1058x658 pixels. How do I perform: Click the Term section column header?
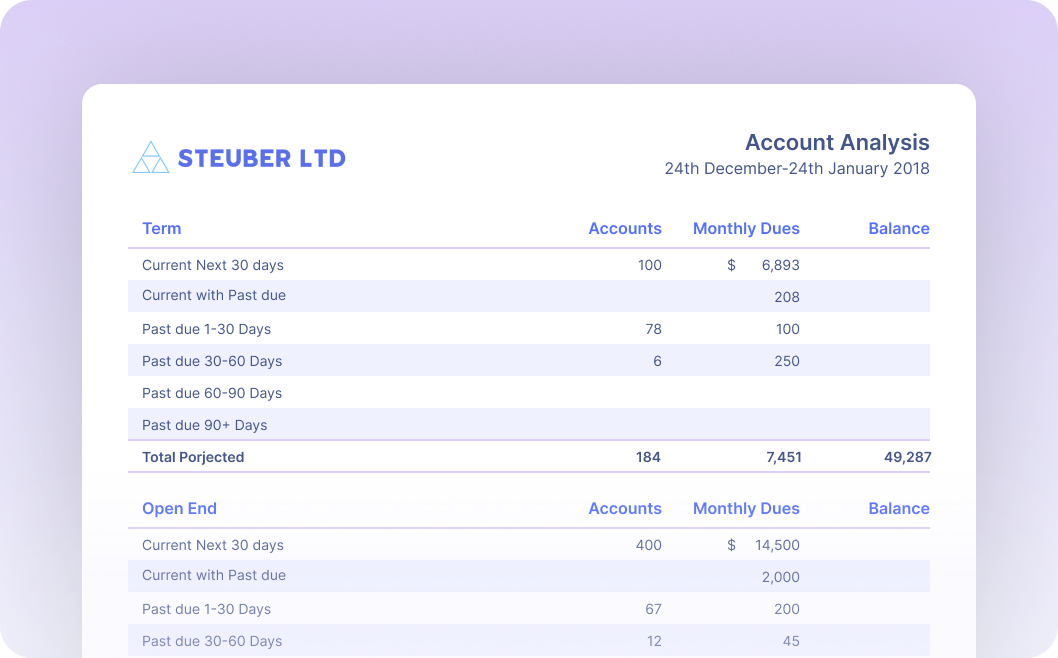click(161, 228)
